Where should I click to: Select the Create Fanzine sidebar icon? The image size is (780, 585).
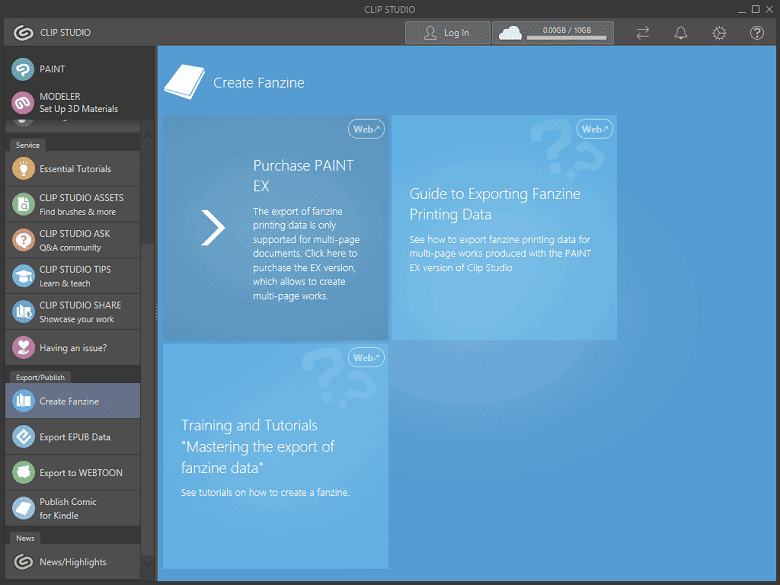pyautogui.click(x=23, y=400)
